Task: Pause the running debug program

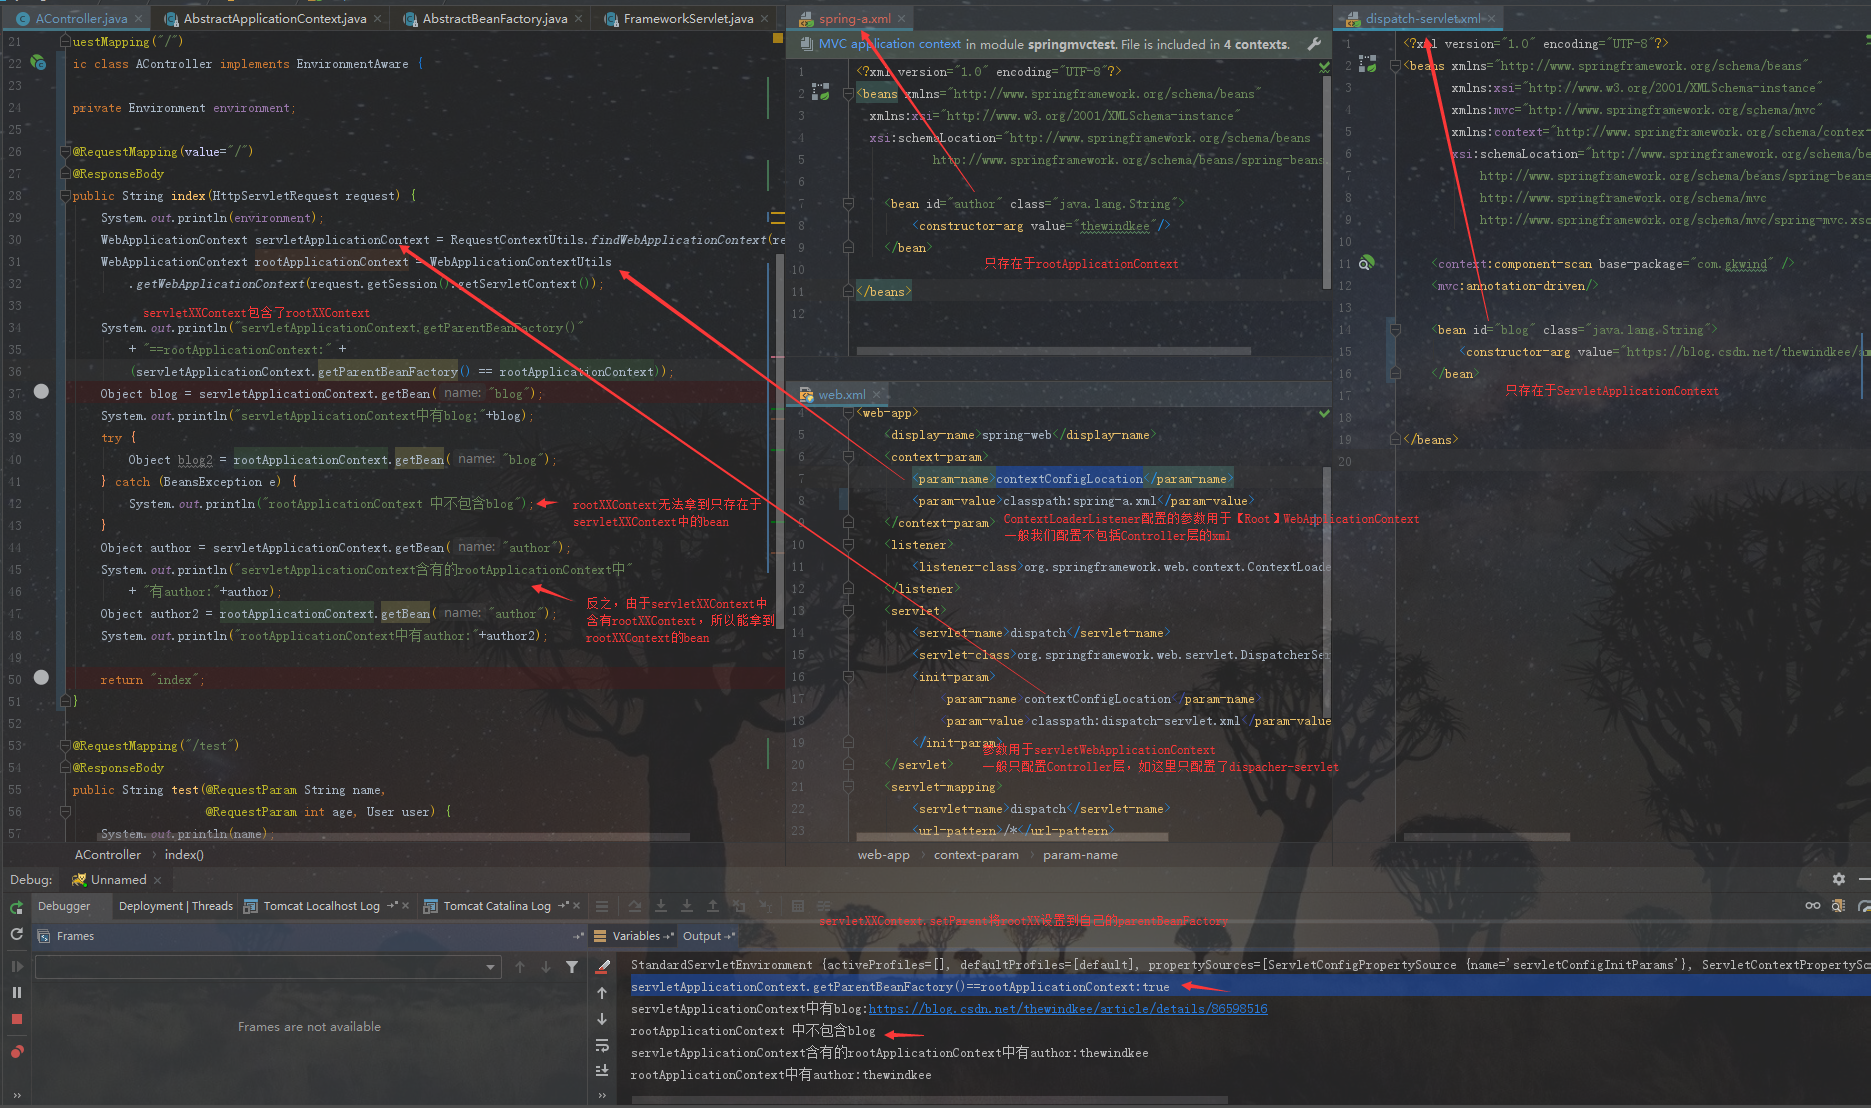Action: [x=17, y=992]
